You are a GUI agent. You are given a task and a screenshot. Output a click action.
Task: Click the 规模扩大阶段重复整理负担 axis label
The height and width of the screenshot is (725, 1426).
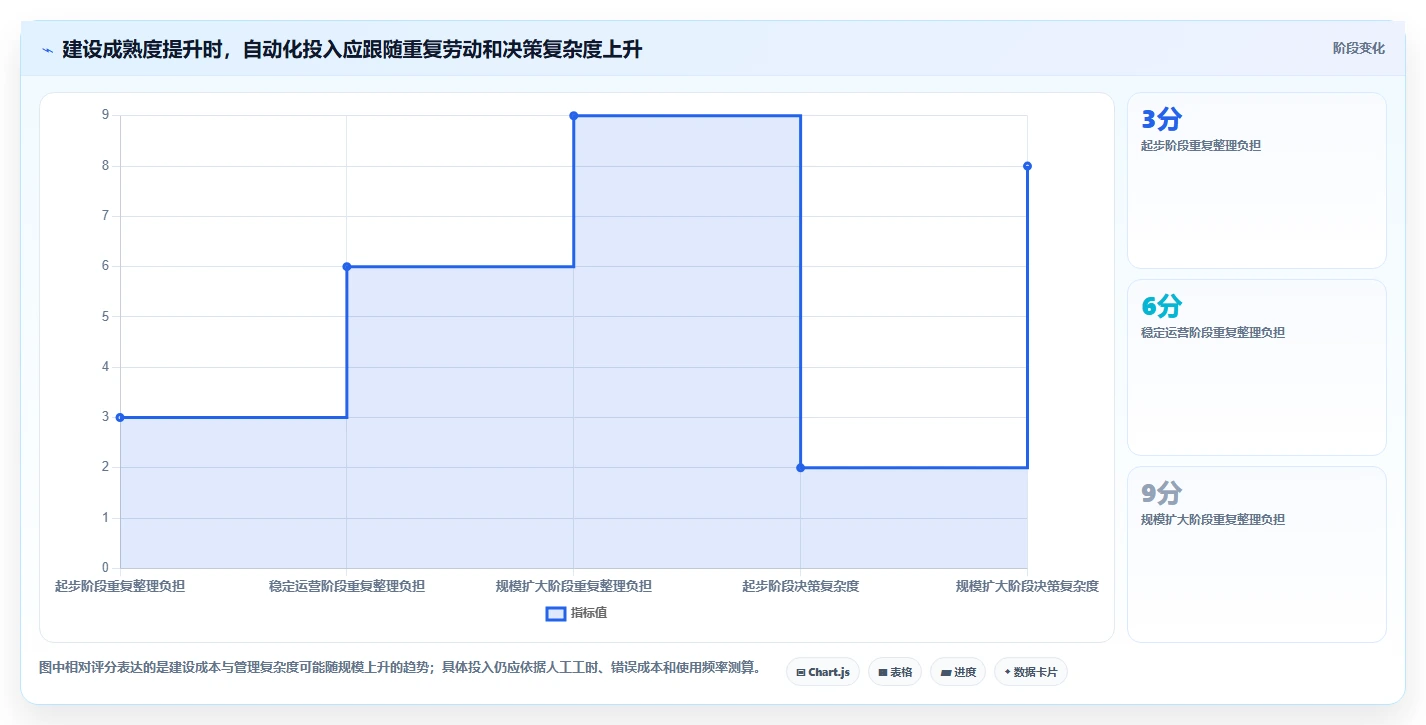[574, 586]
